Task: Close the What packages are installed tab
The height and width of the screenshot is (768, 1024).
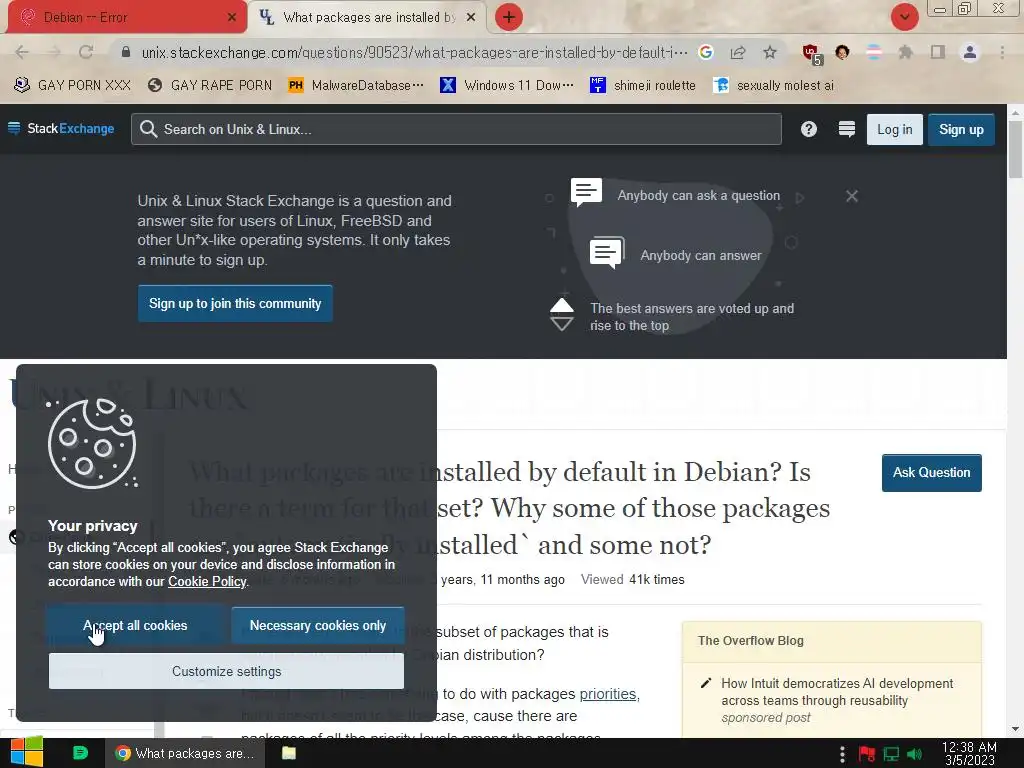Action: pos(471,18)
